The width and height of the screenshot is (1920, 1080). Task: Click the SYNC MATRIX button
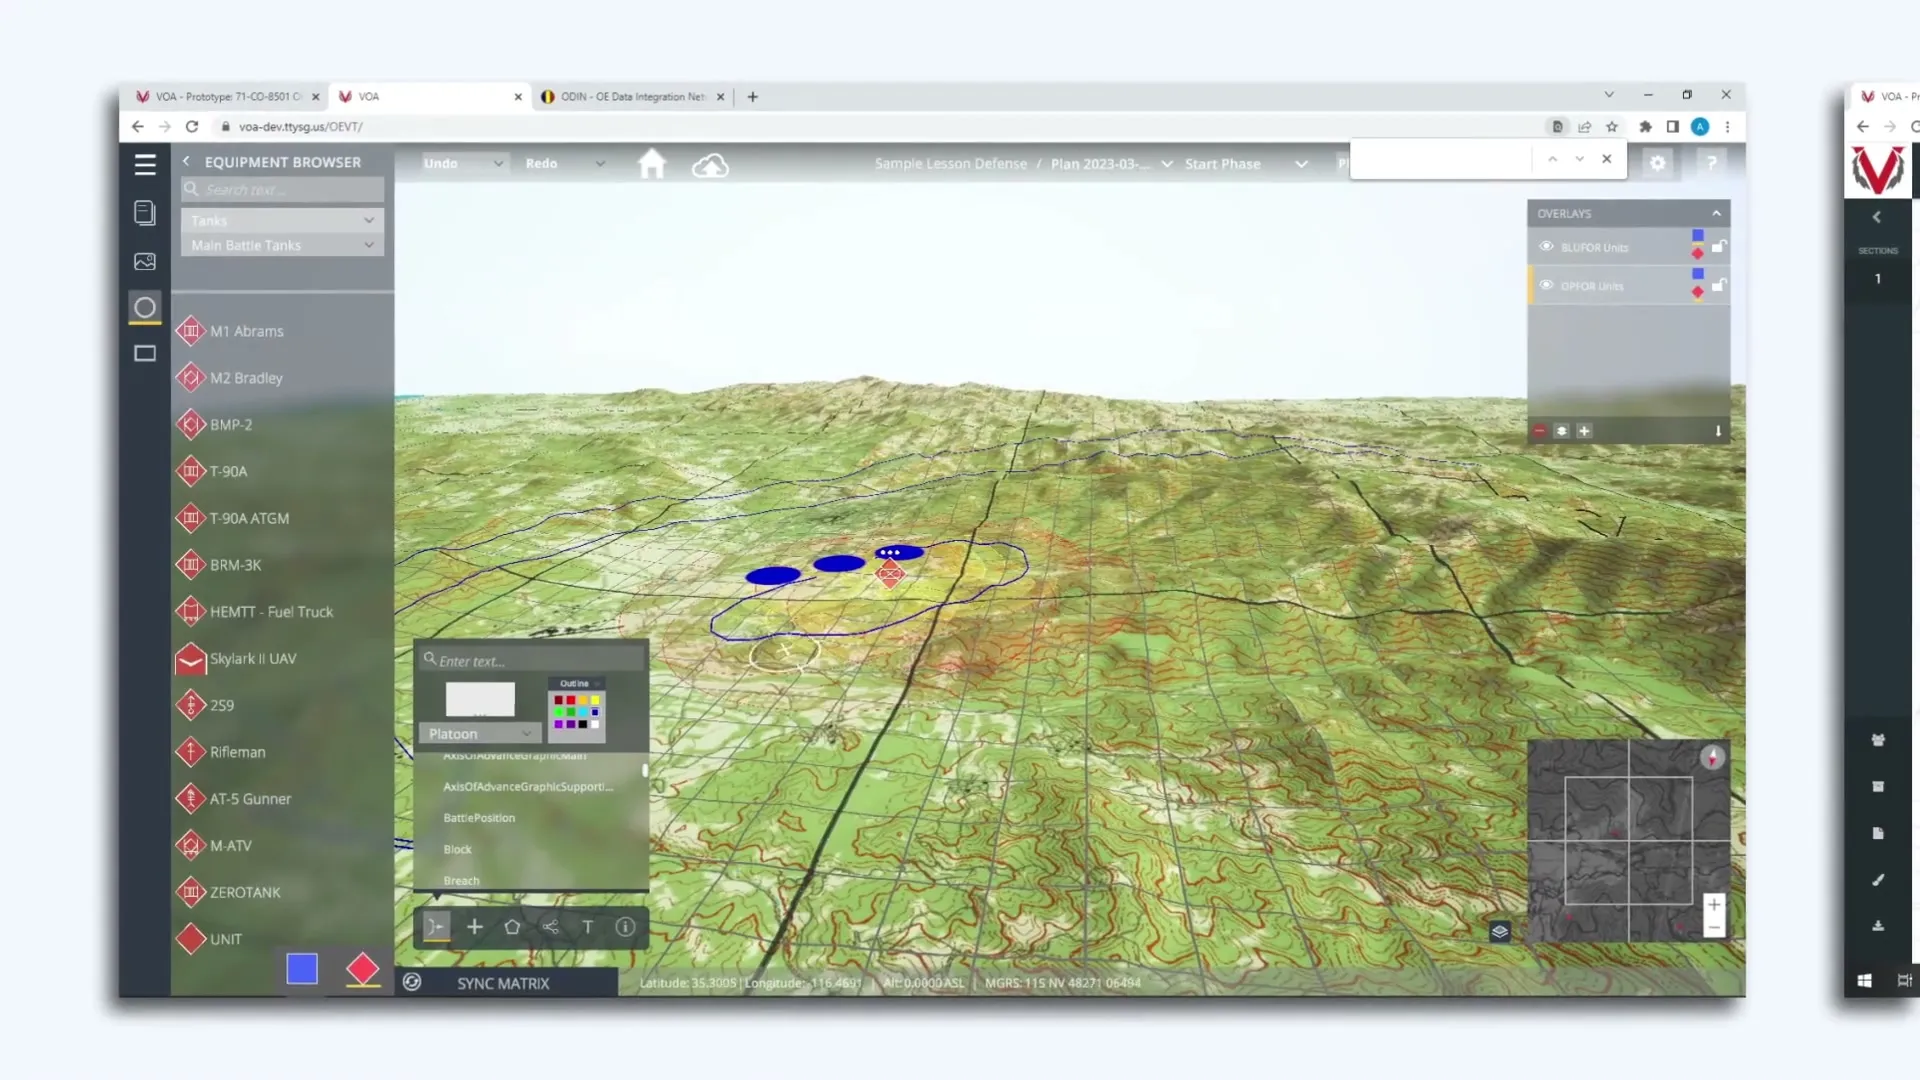pyautogui.click(x=503, y=983)
